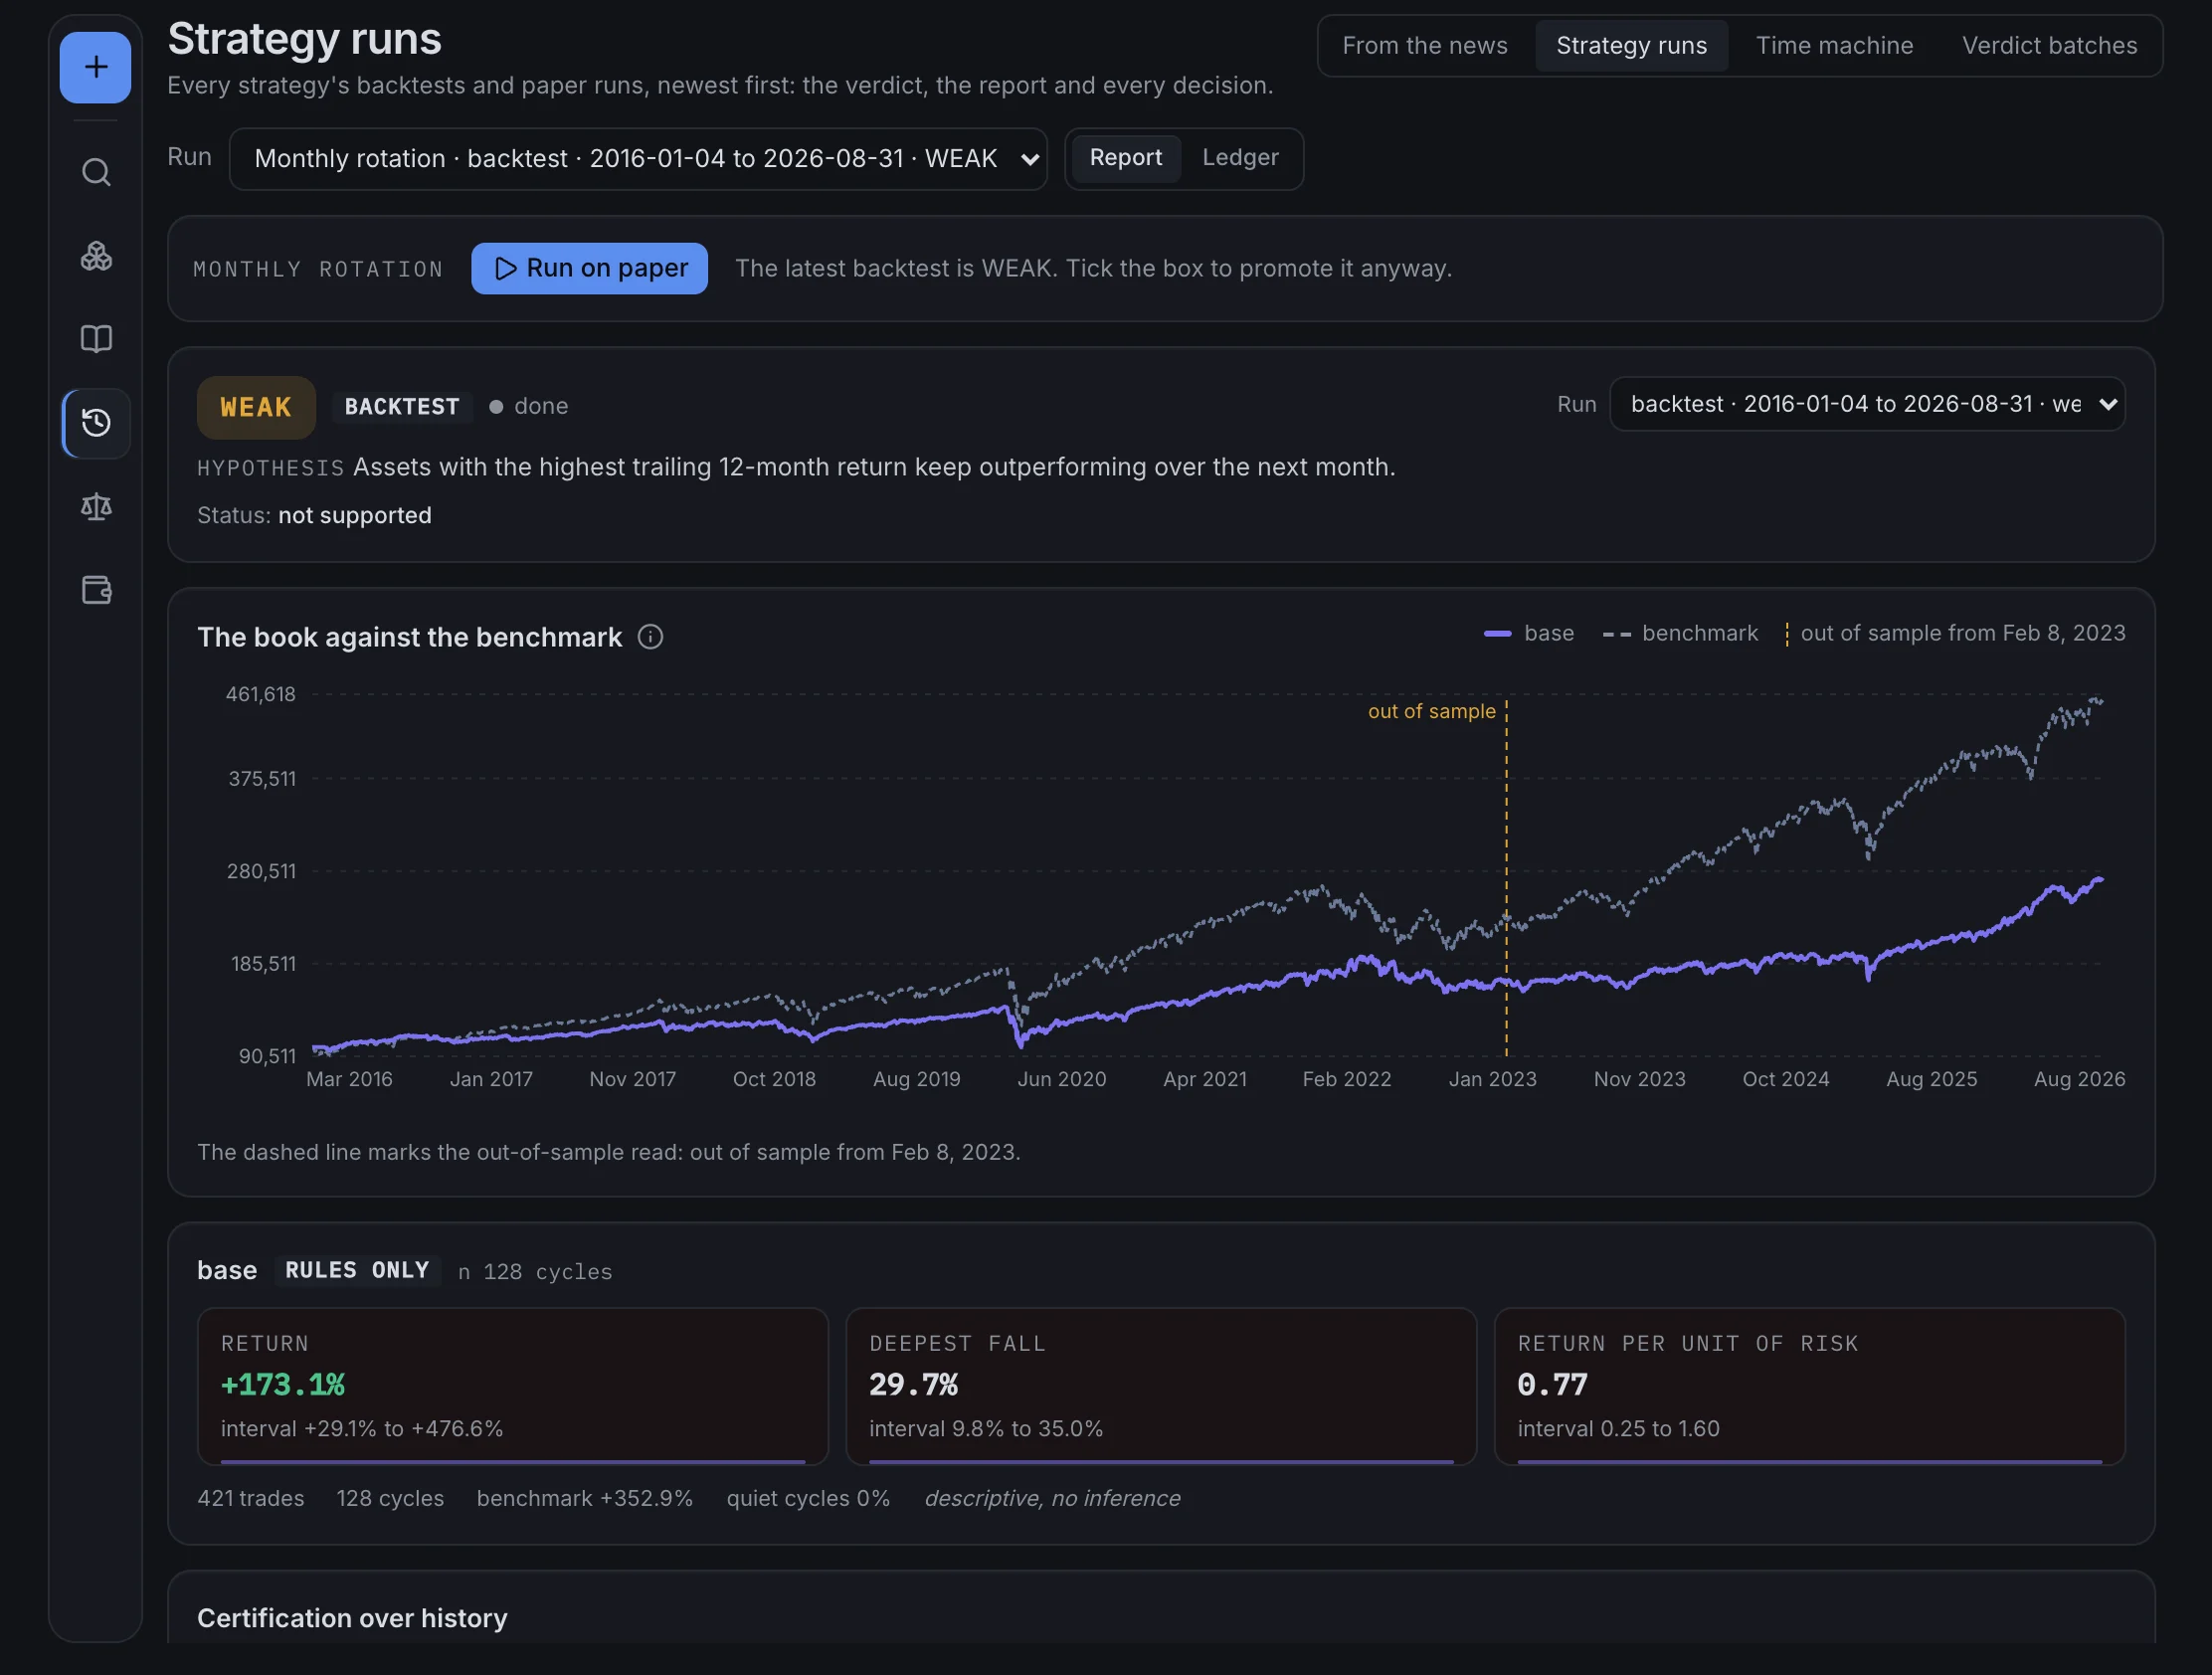The width and height of the screenshot is (2212, 1675).
Task: Open the book library sidebar icon
Action: click(x=96, y=339)
